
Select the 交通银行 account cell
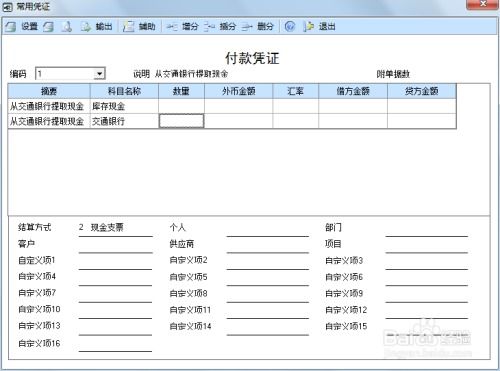(124, 121)
